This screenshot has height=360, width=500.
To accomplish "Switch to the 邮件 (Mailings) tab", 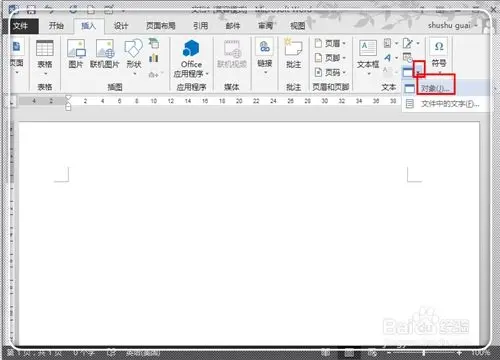I will coord(233,26).
